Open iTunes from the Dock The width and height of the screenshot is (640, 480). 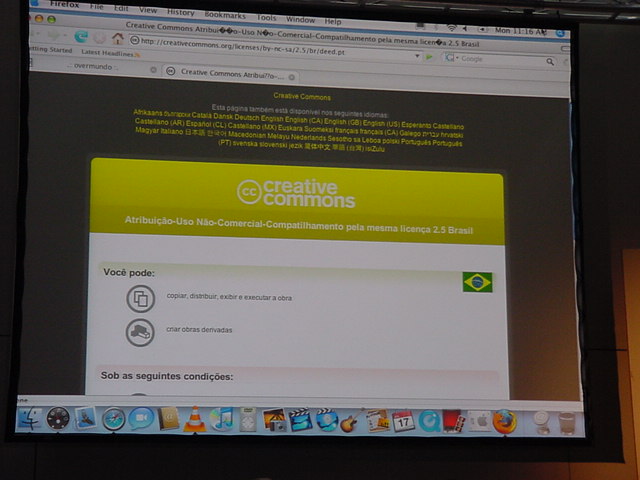coord(222,419)
